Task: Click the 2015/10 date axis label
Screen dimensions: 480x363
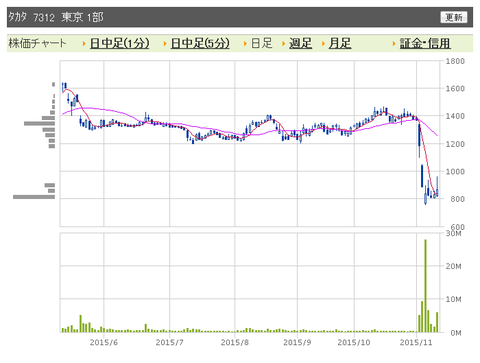Action: pos(354,342)
